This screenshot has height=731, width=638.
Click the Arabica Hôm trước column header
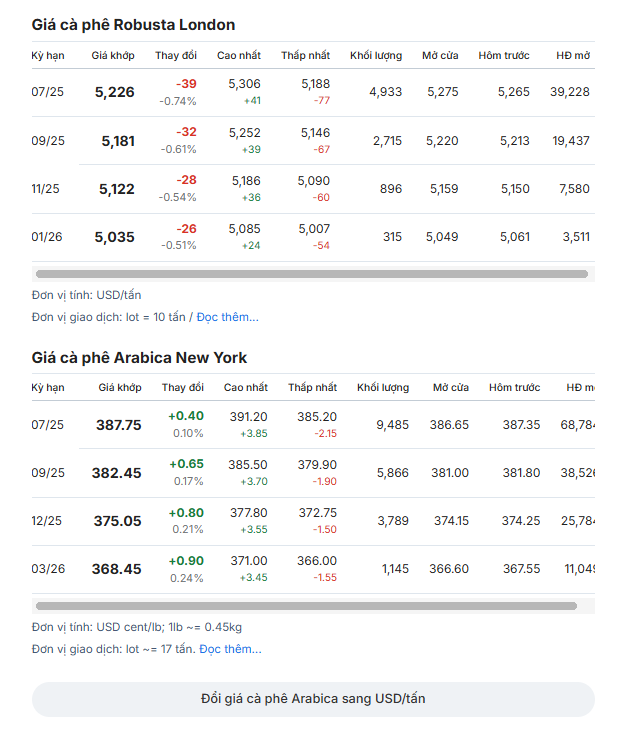click(515, 388)
